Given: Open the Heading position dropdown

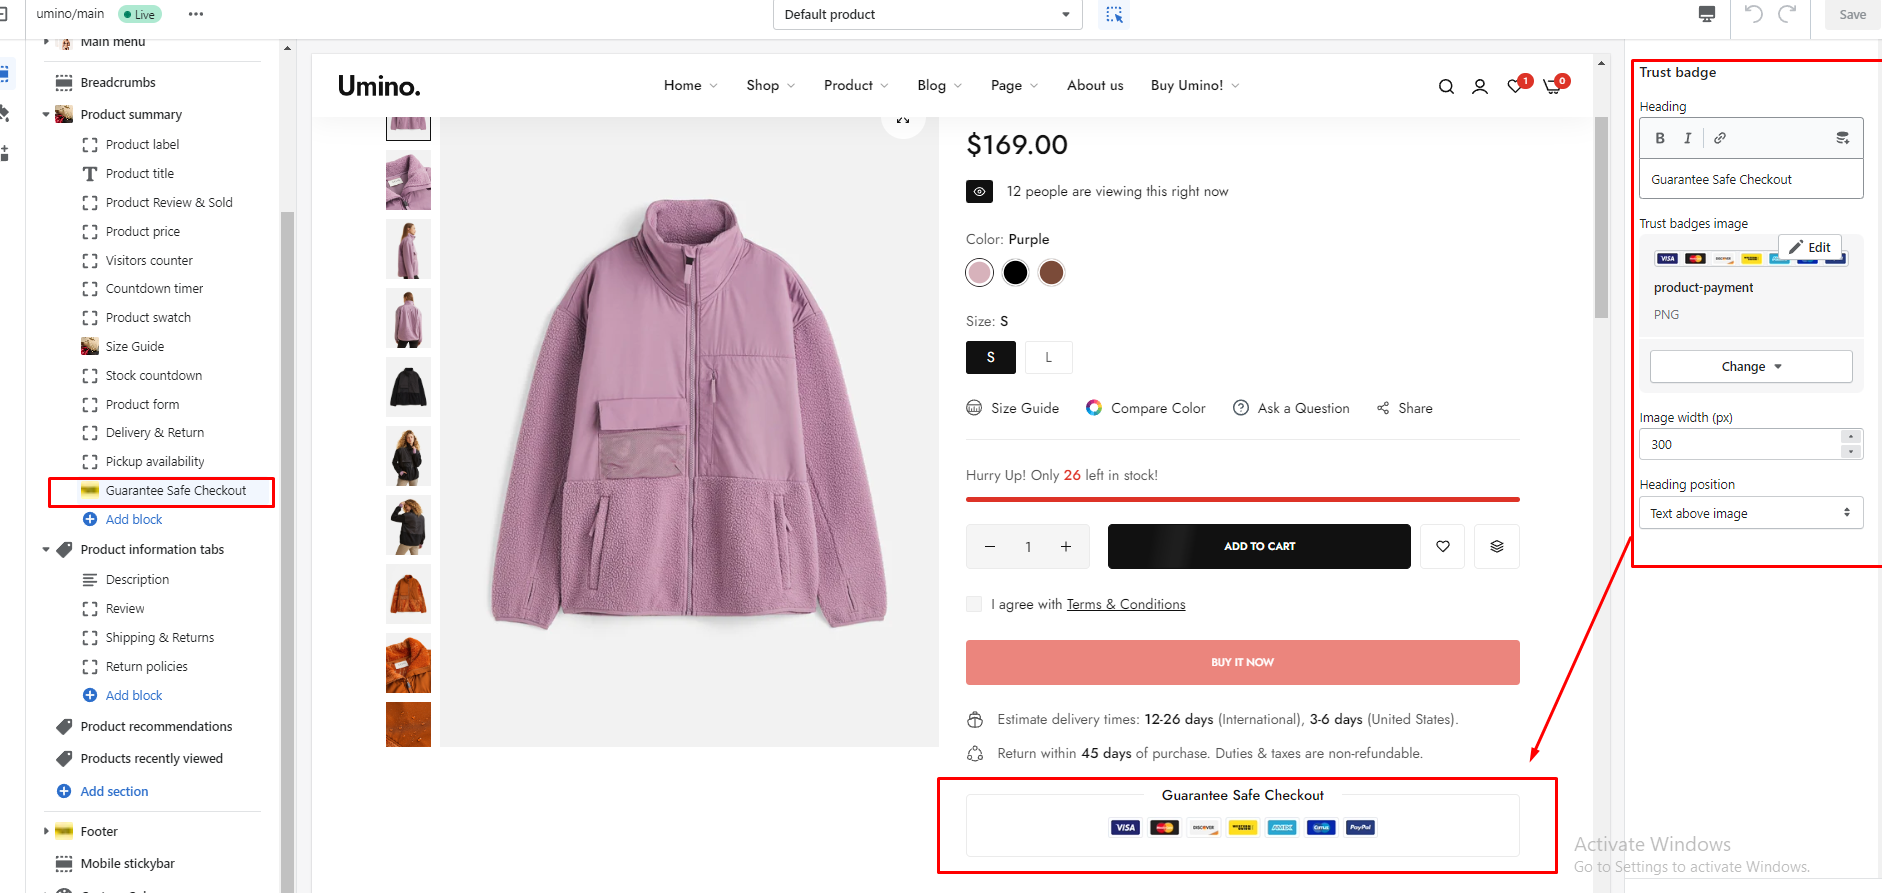Looking at the screenshot, I should (x=1750, y=513).
